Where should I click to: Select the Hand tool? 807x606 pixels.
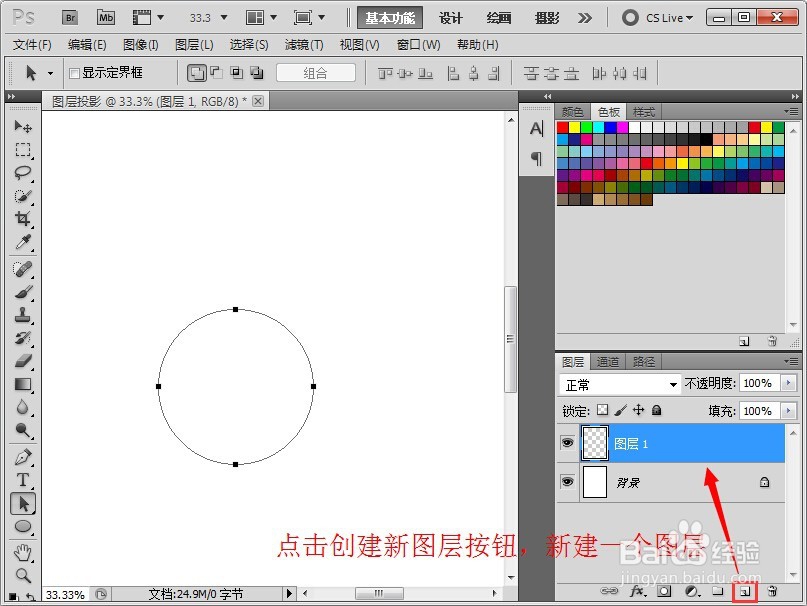(x=23, y=553)
